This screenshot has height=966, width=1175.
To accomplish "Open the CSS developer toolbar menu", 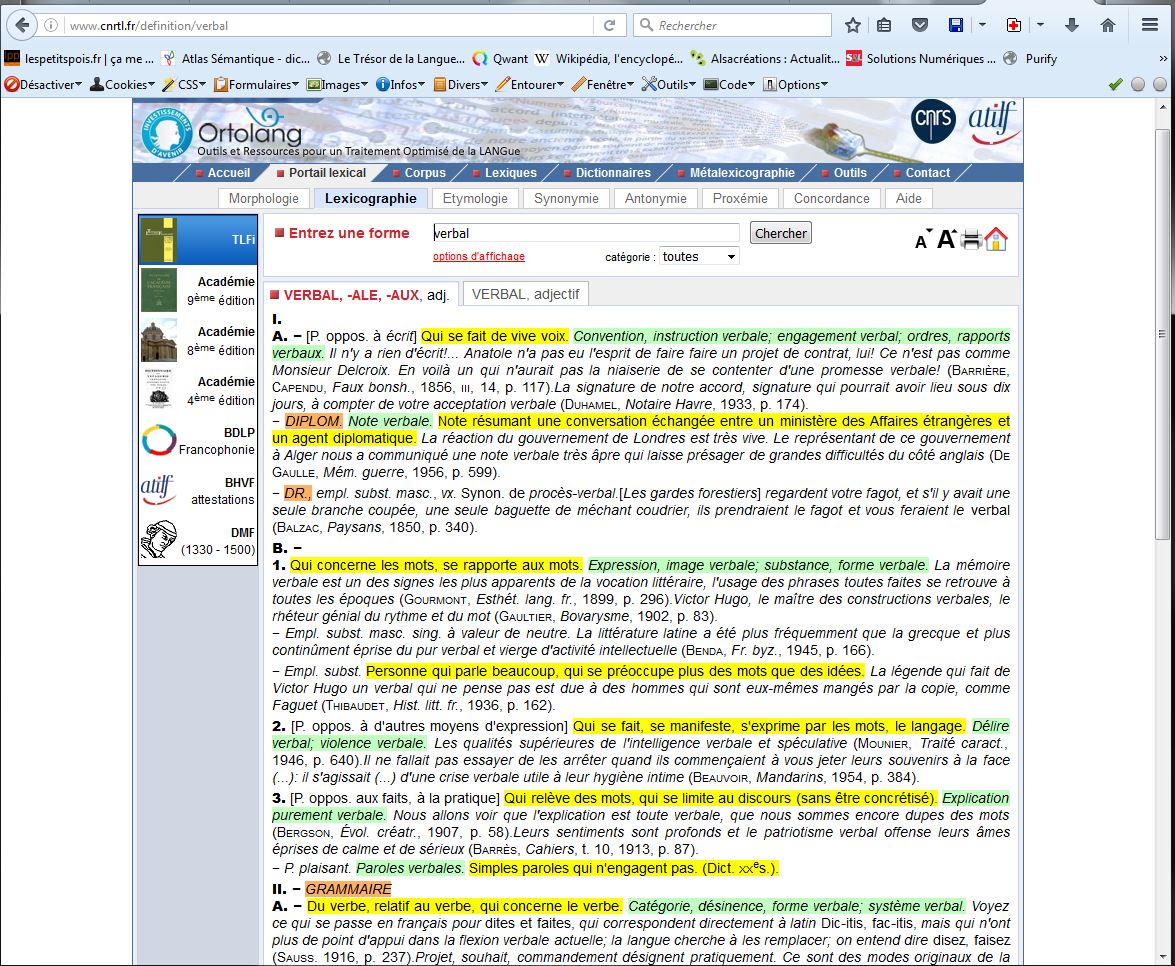I will click(184, 85).
